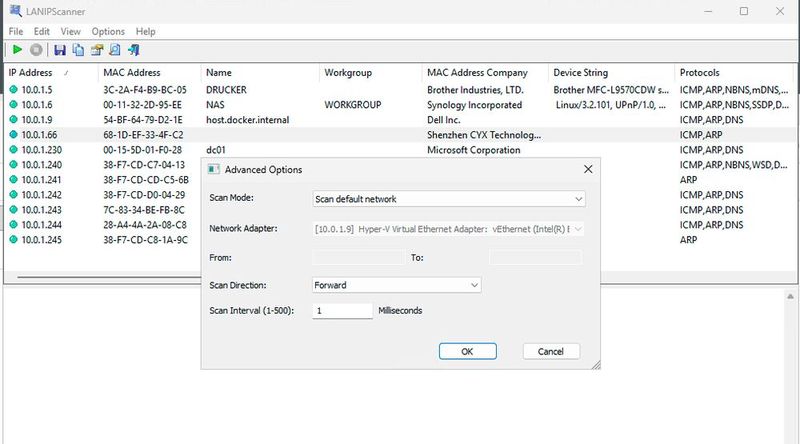Click status dot icon for 10.0.1.240
800x444 pixels.
(x=13, y=164)
